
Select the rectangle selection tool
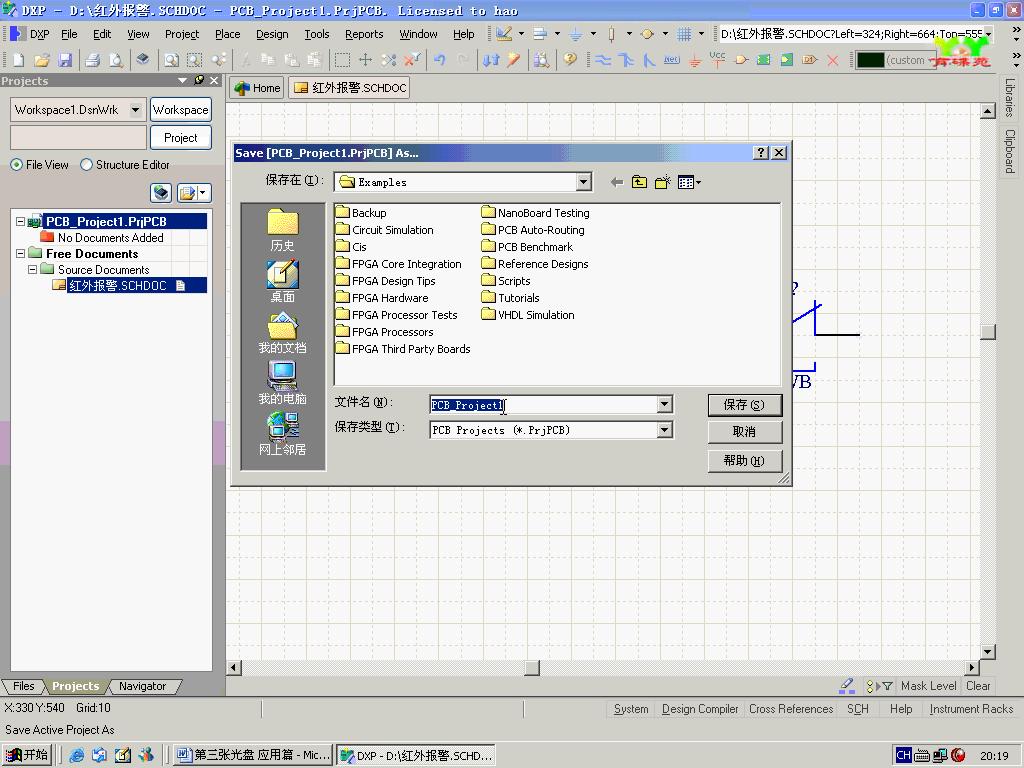coord(342,60)
